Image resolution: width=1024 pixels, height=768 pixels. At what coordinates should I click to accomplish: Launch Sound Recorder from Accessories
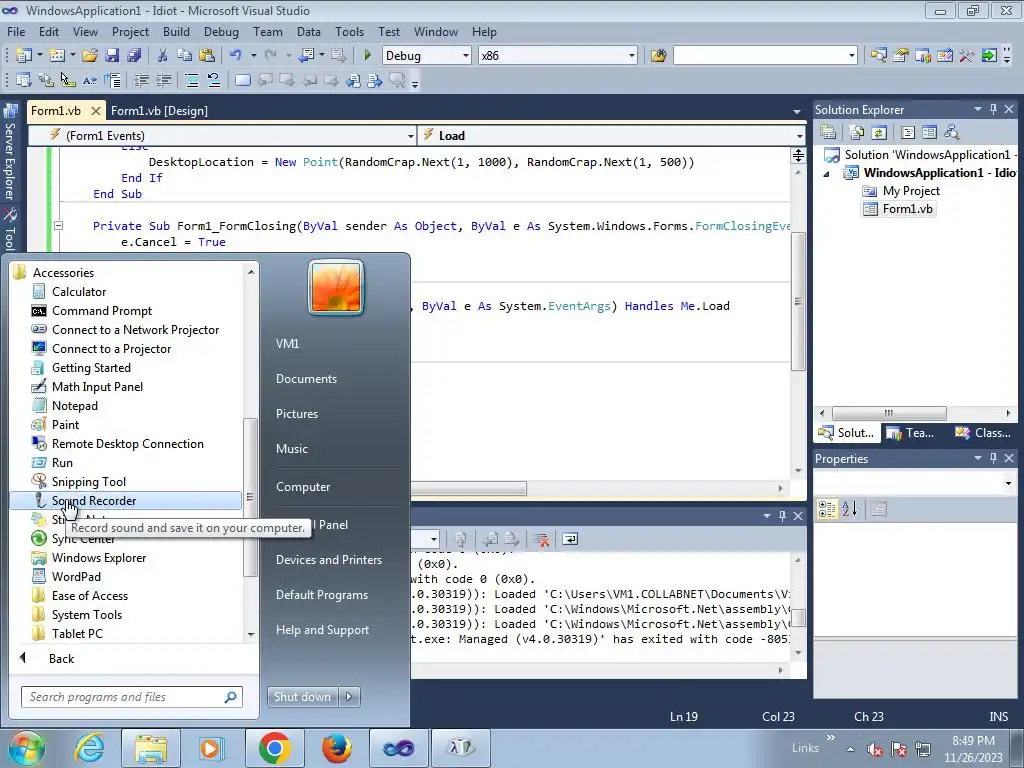[x=125, y=501]
